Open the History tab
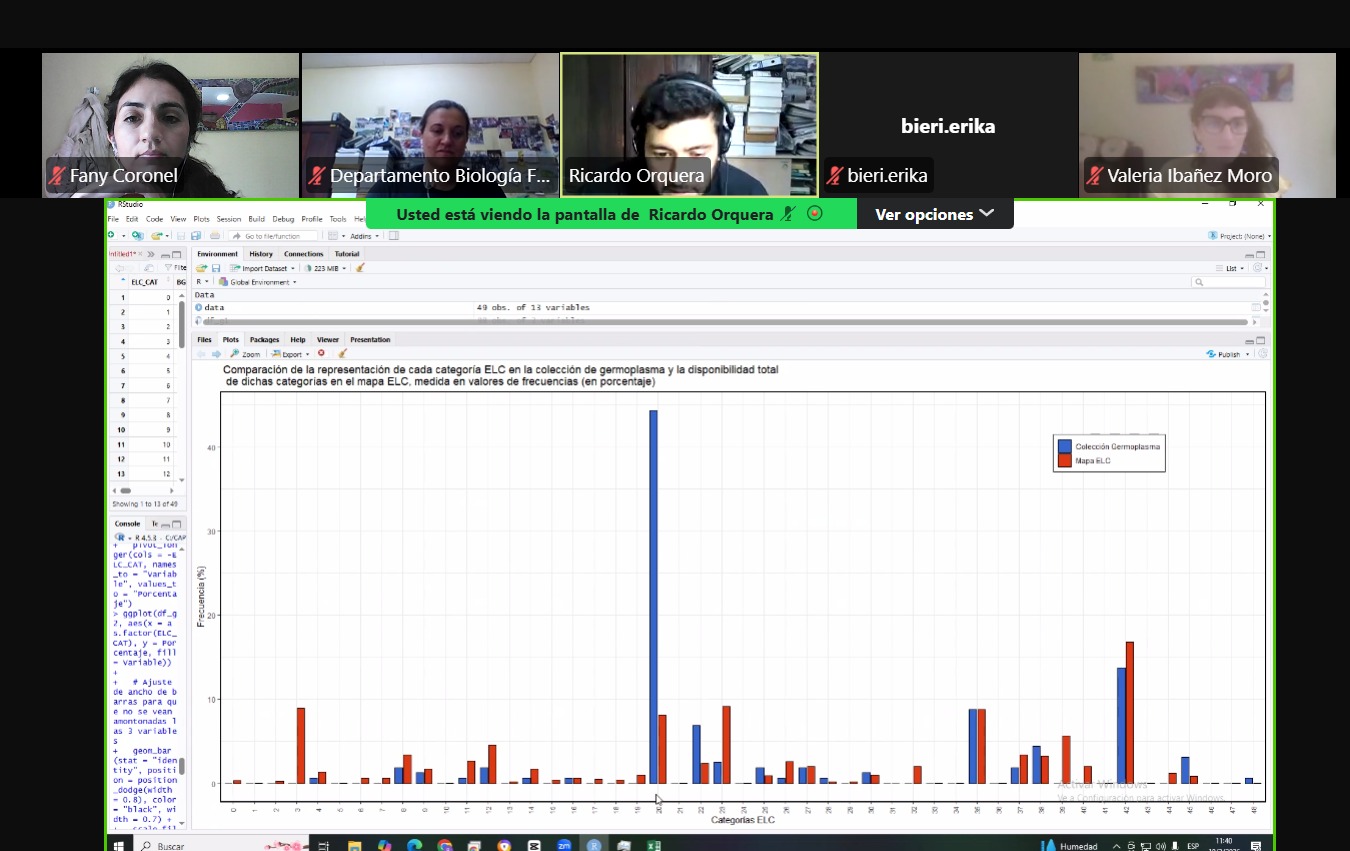 tap(261, 254)
